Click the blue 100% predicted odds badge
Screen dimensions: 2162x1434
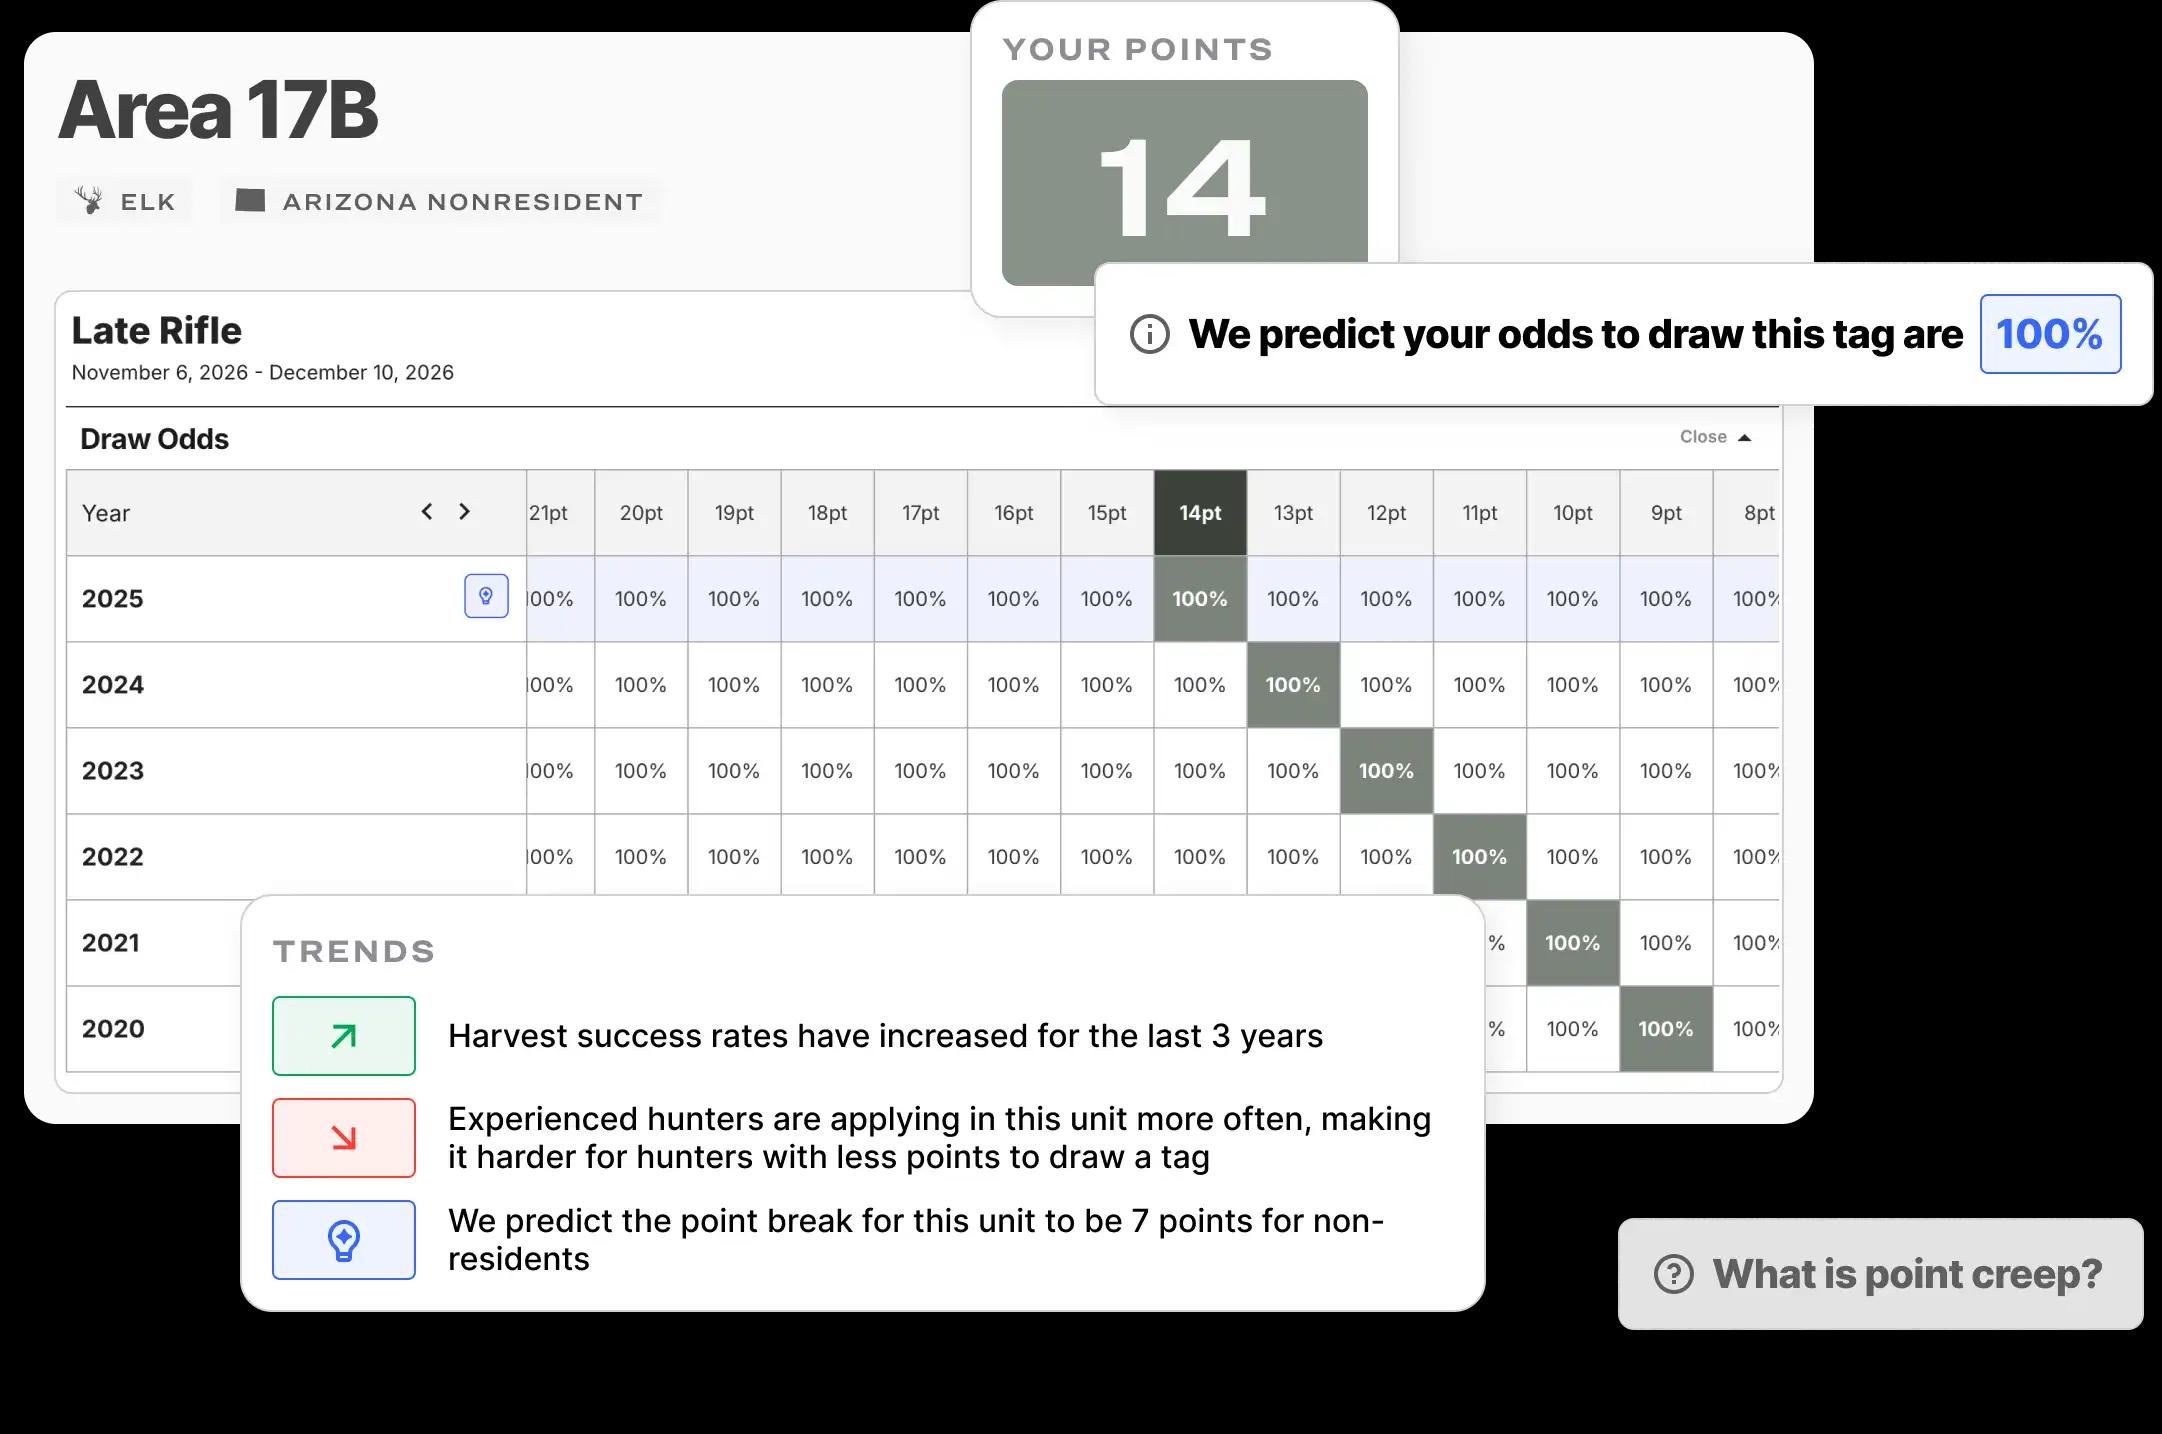[2050, 334]
